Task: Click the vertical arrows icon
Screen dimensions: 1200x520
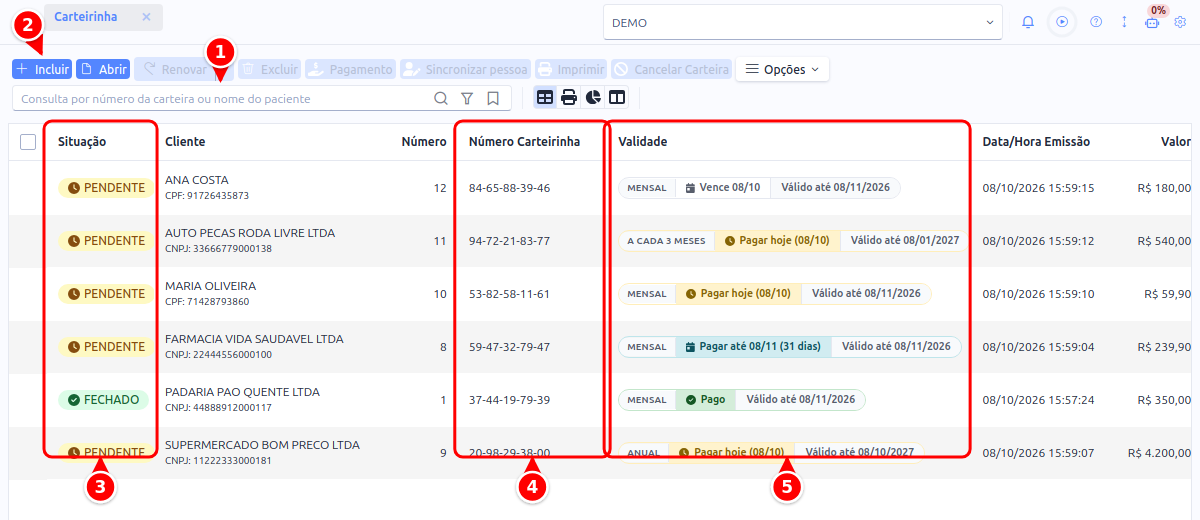Action: pos(1124,22)
